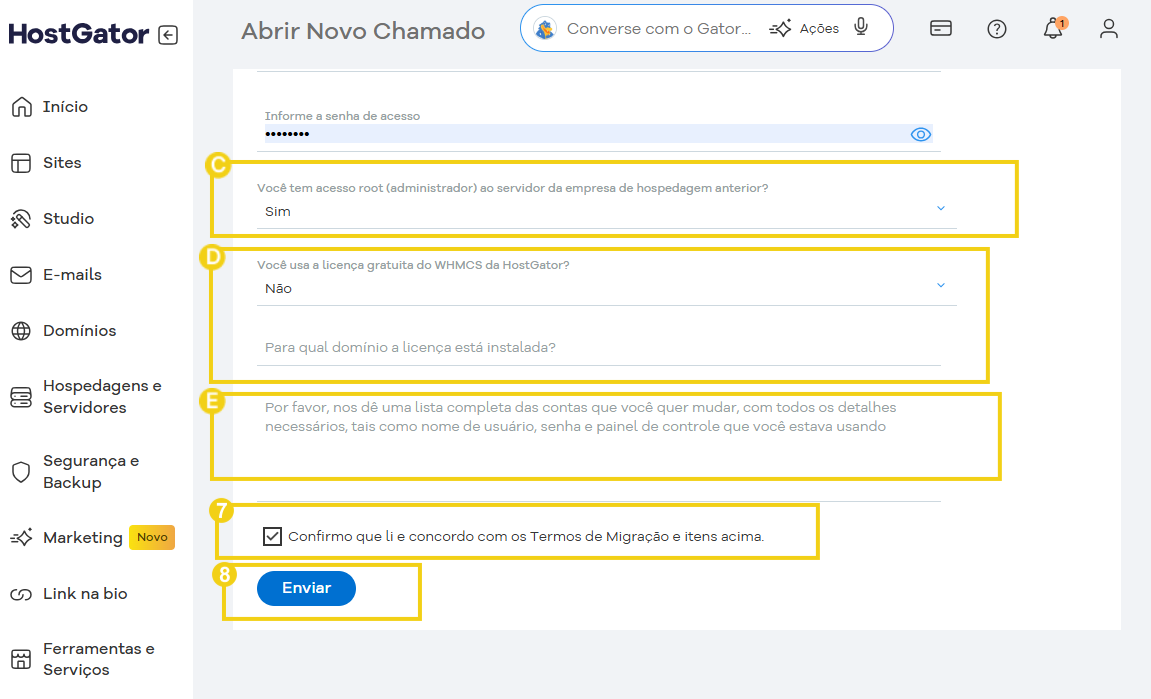Open the E-mails icon in the sidebar
Image resolution: width=1151 pixels, height=699 pixels.
coord(22,274)
